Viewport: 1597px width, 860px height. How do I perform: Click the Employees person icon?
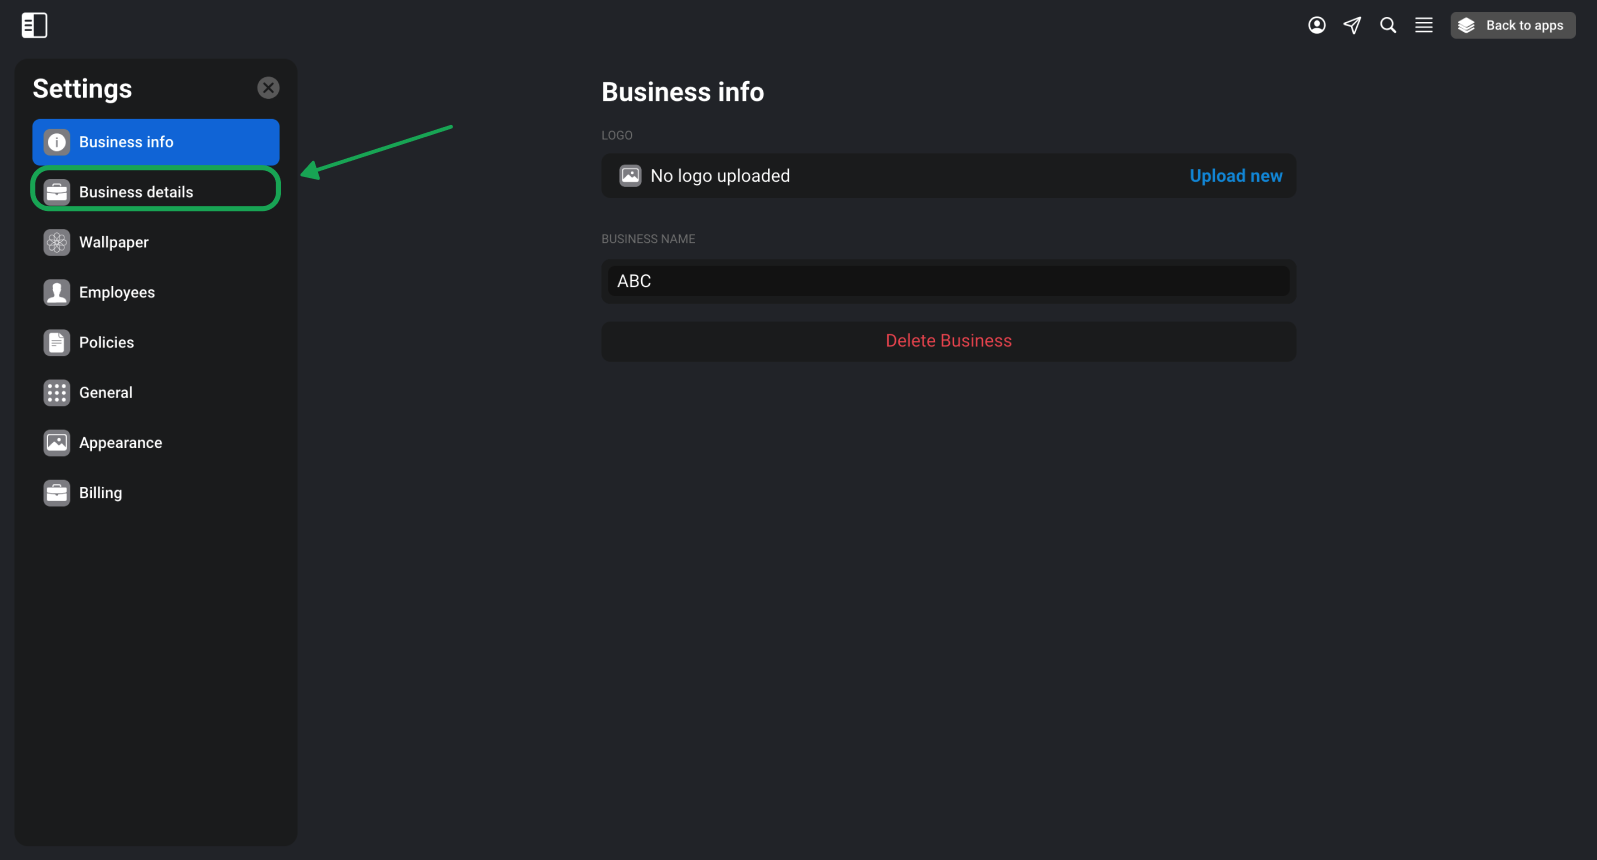click(x=57, y=292)
